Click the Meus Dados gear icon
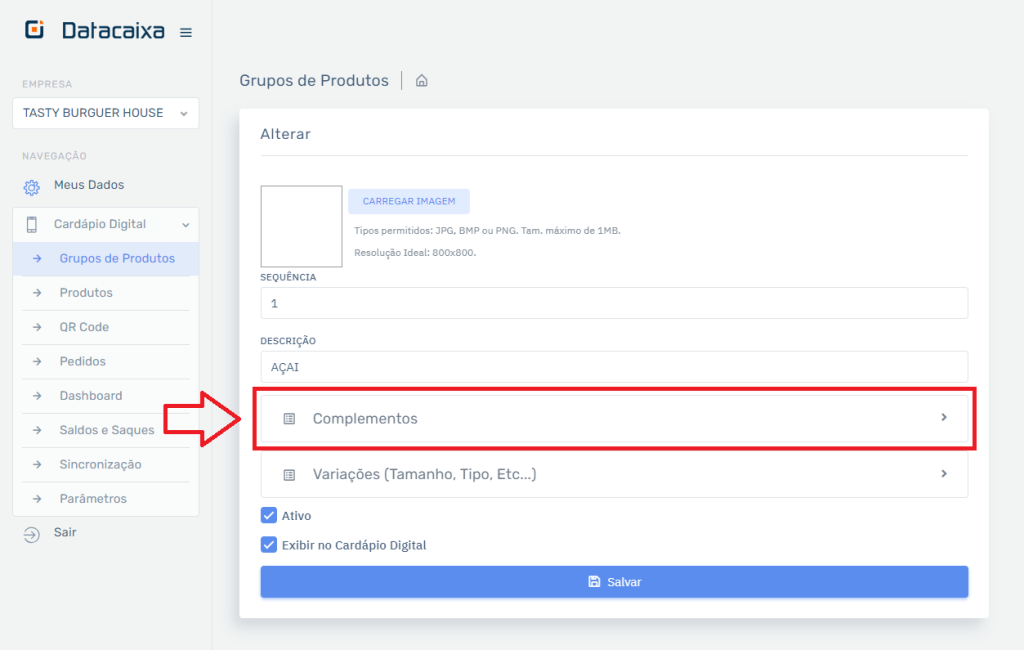Viewport: 1024px width, 650px height. click(31, 187)
